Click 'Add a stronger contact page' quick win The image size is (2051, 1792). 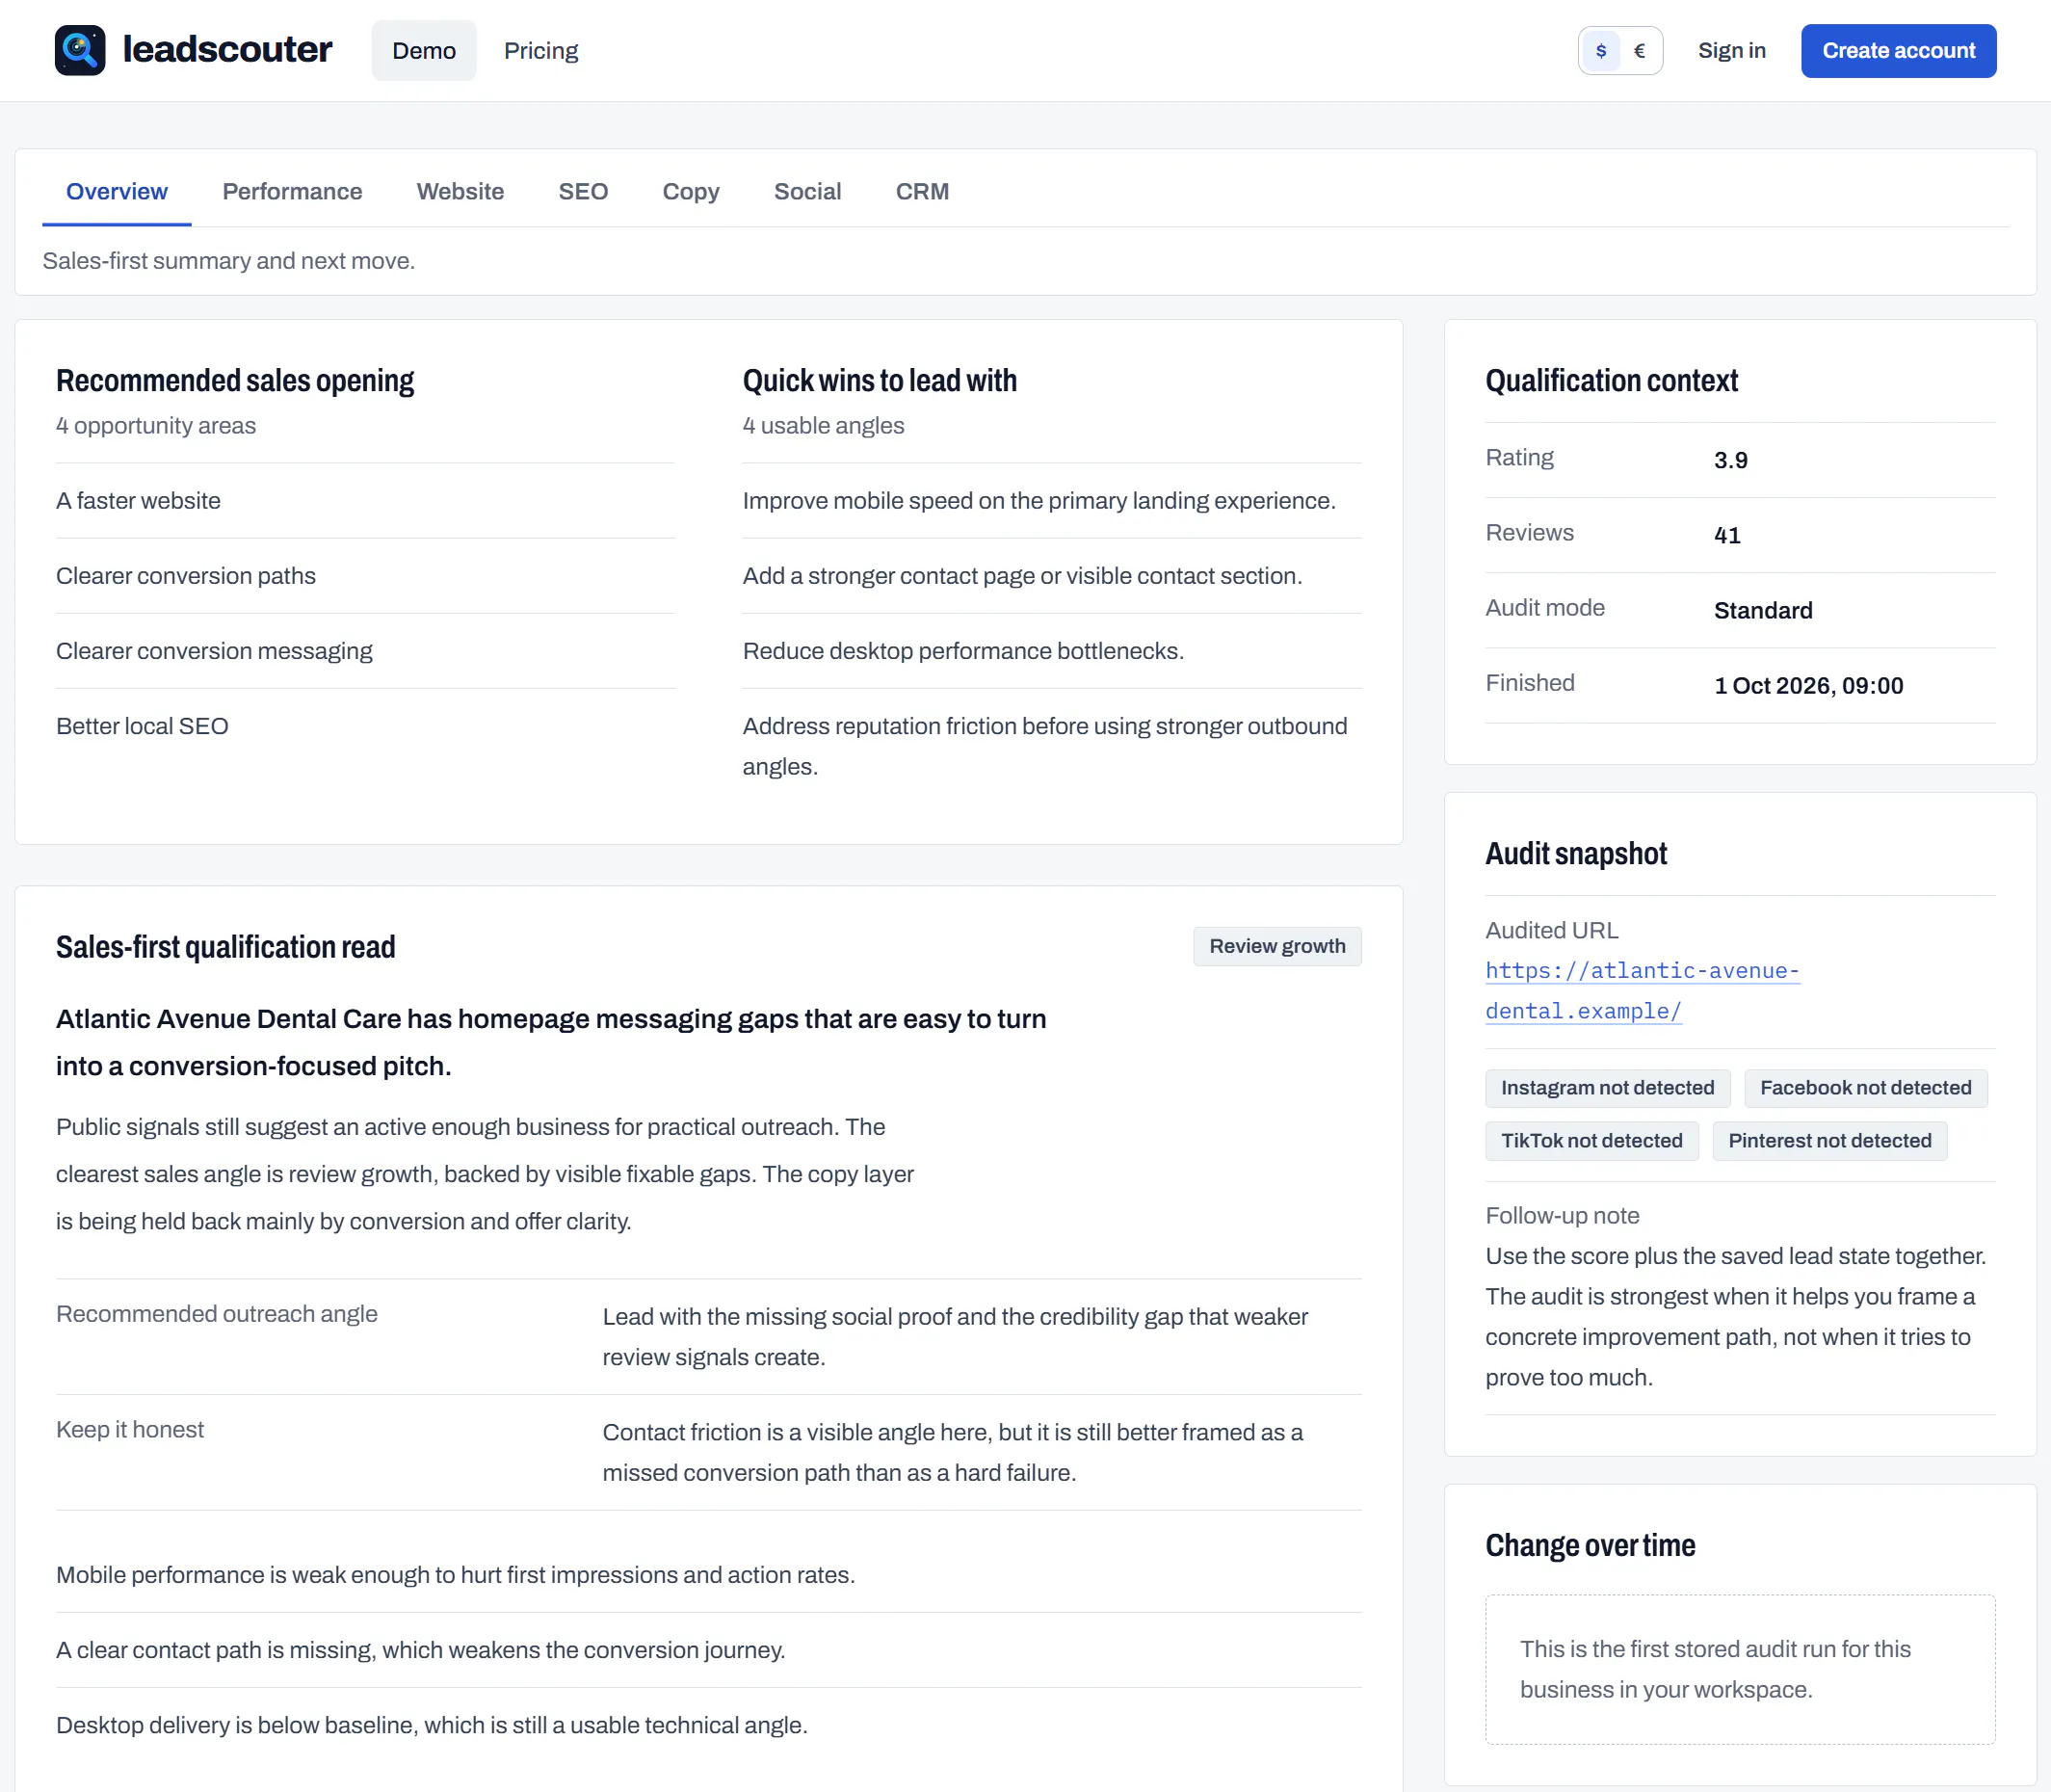(x=1052, y=576)
